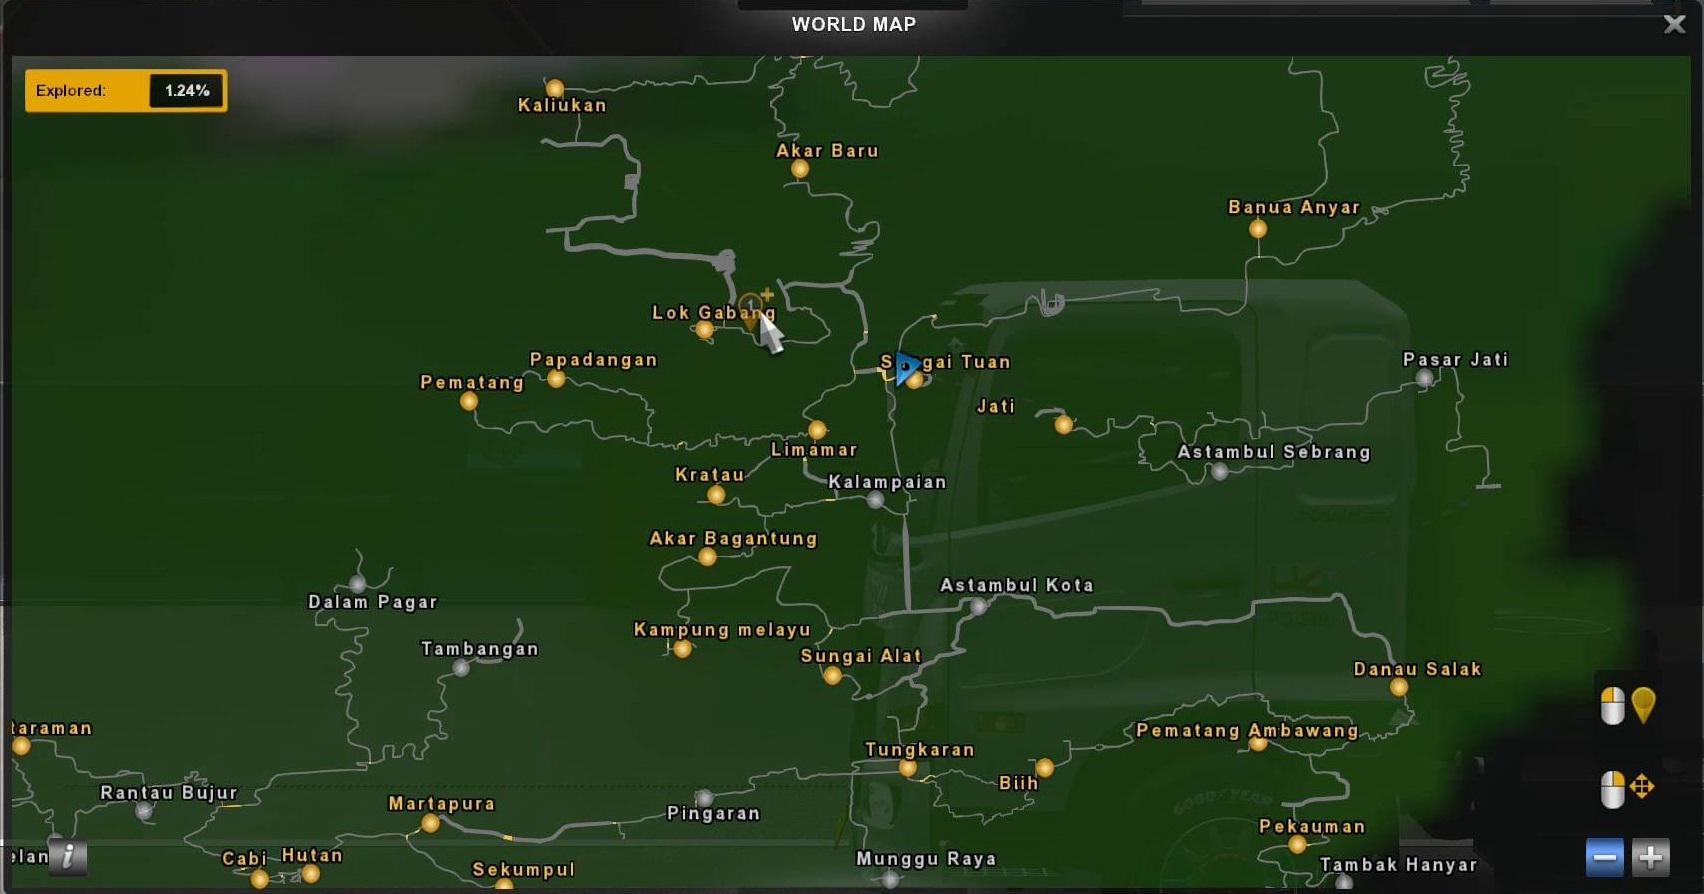Screen dimensions: 1704x894
Task: Click the Kratau city marker
Action: coord(716,495)
